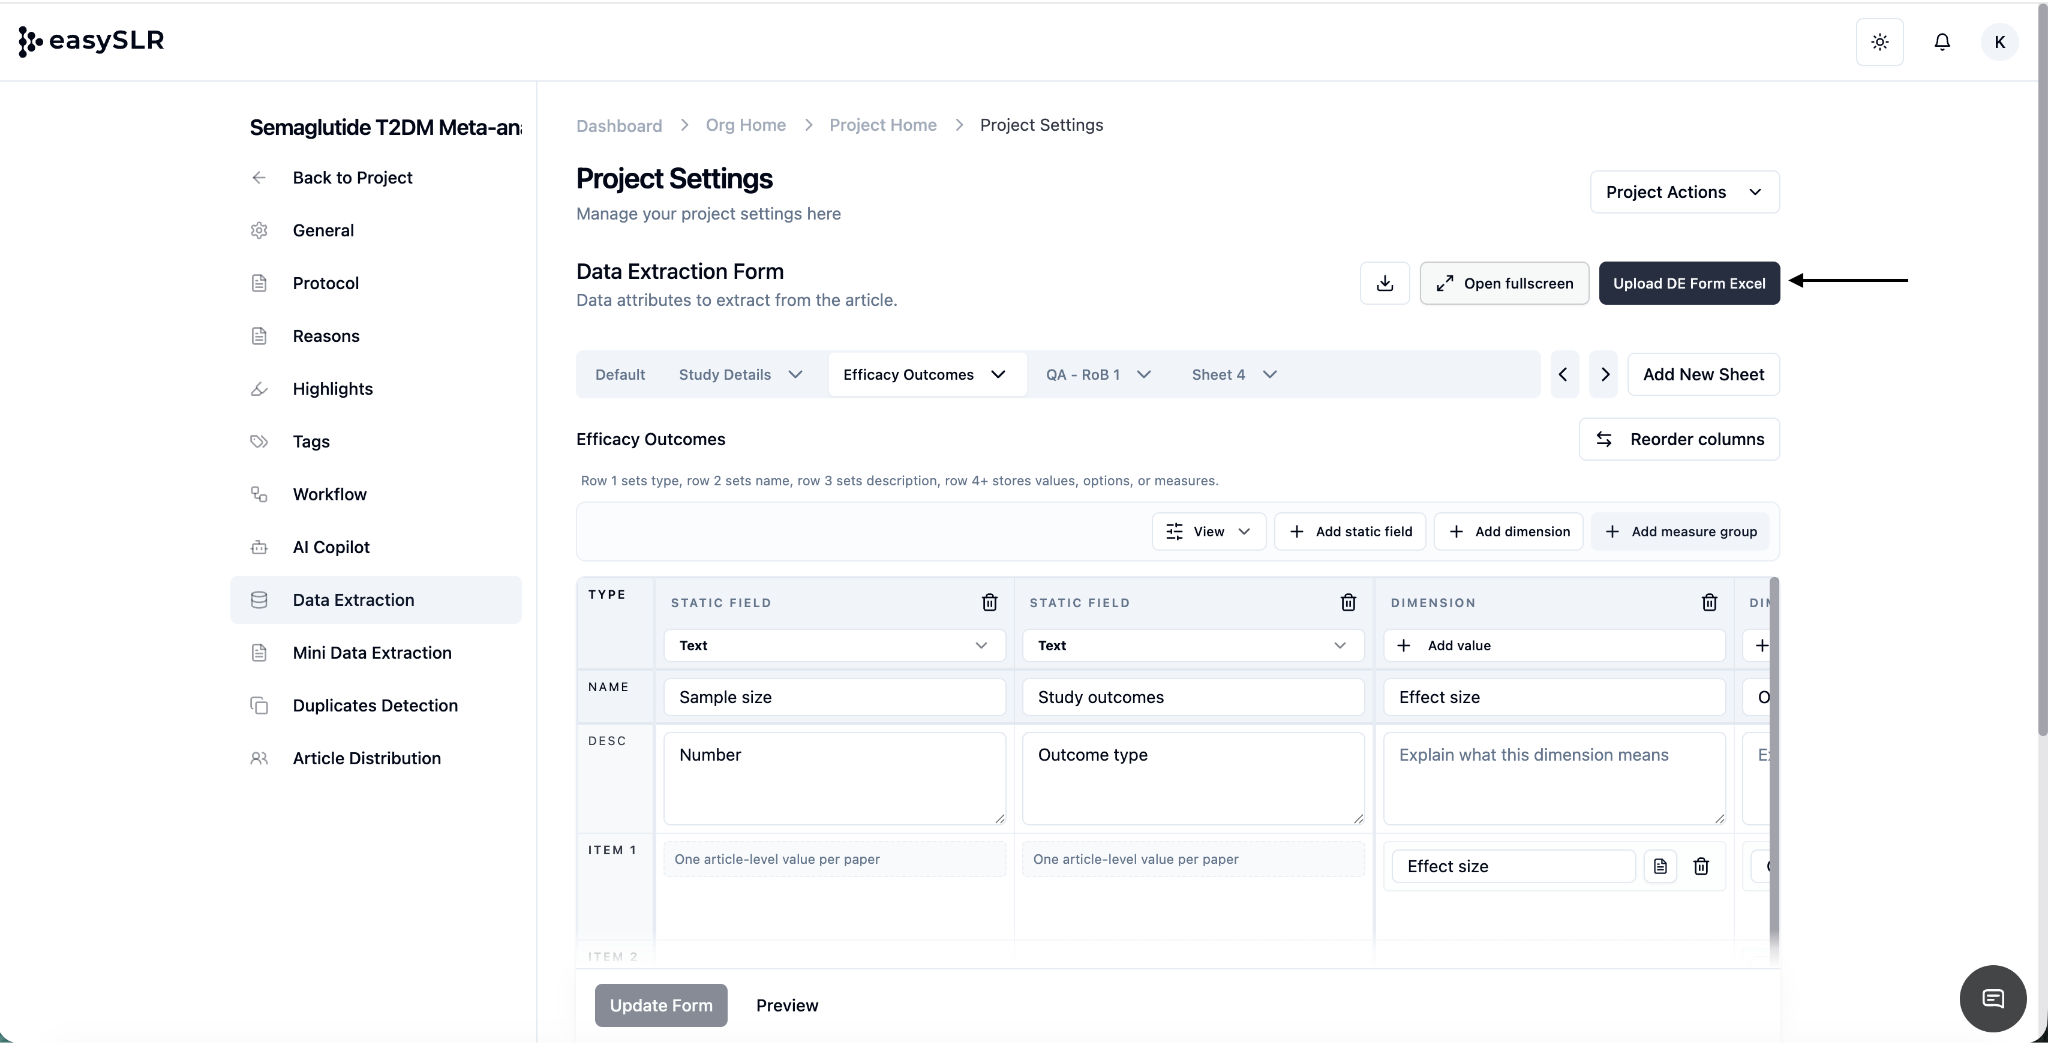Click the Upload DE Form Excel button

(1688, 284)
